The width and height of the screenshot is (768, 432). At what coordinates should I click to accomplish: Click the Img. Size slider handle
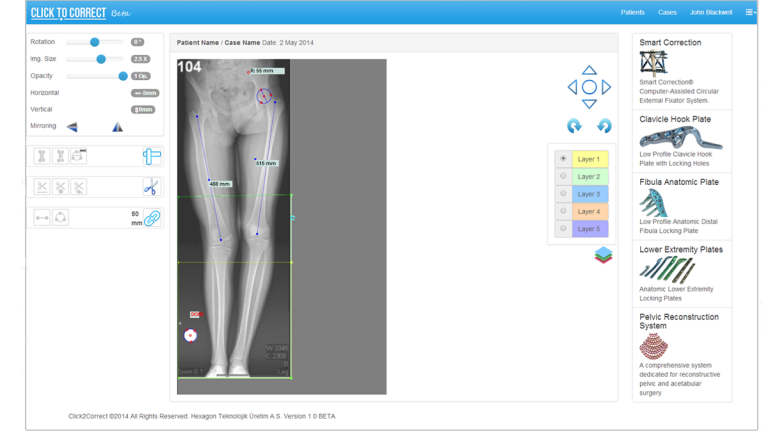click(101, 59)
